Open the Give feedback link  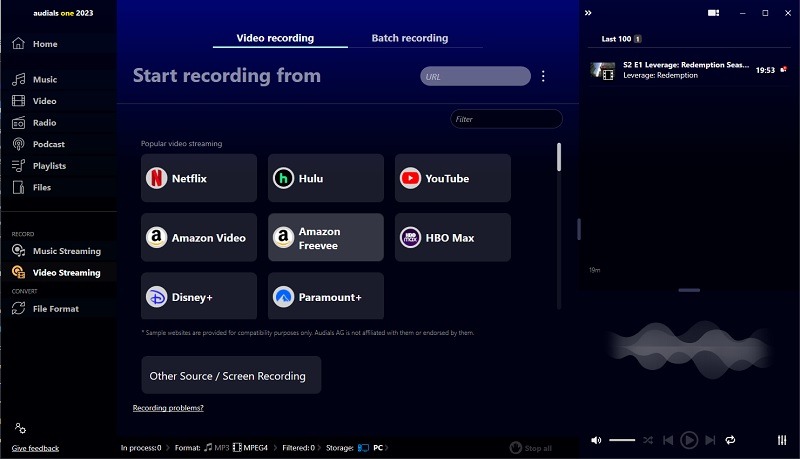coord(35,448)
